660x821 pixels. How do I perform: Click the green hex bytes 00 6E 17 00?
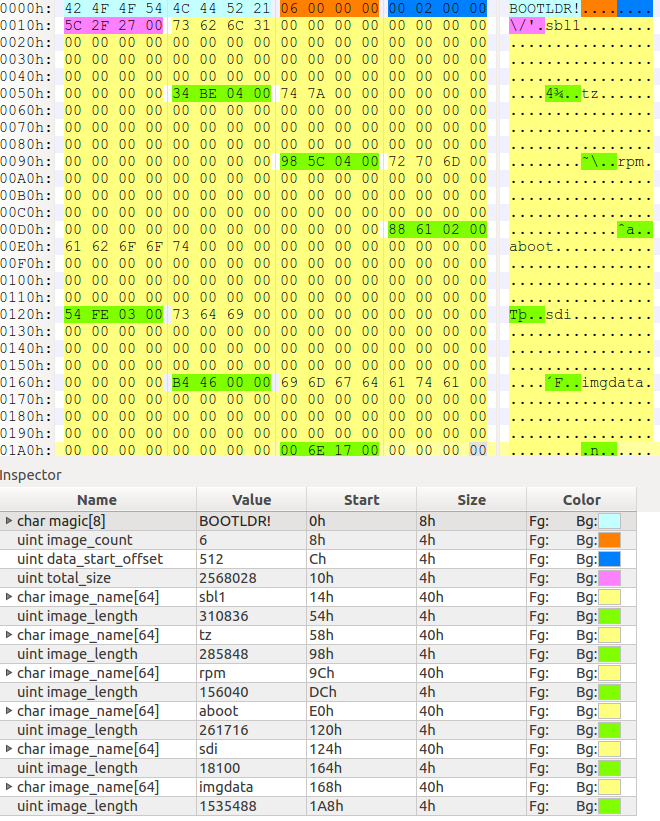pyautogui.click(x=330, y=450)
